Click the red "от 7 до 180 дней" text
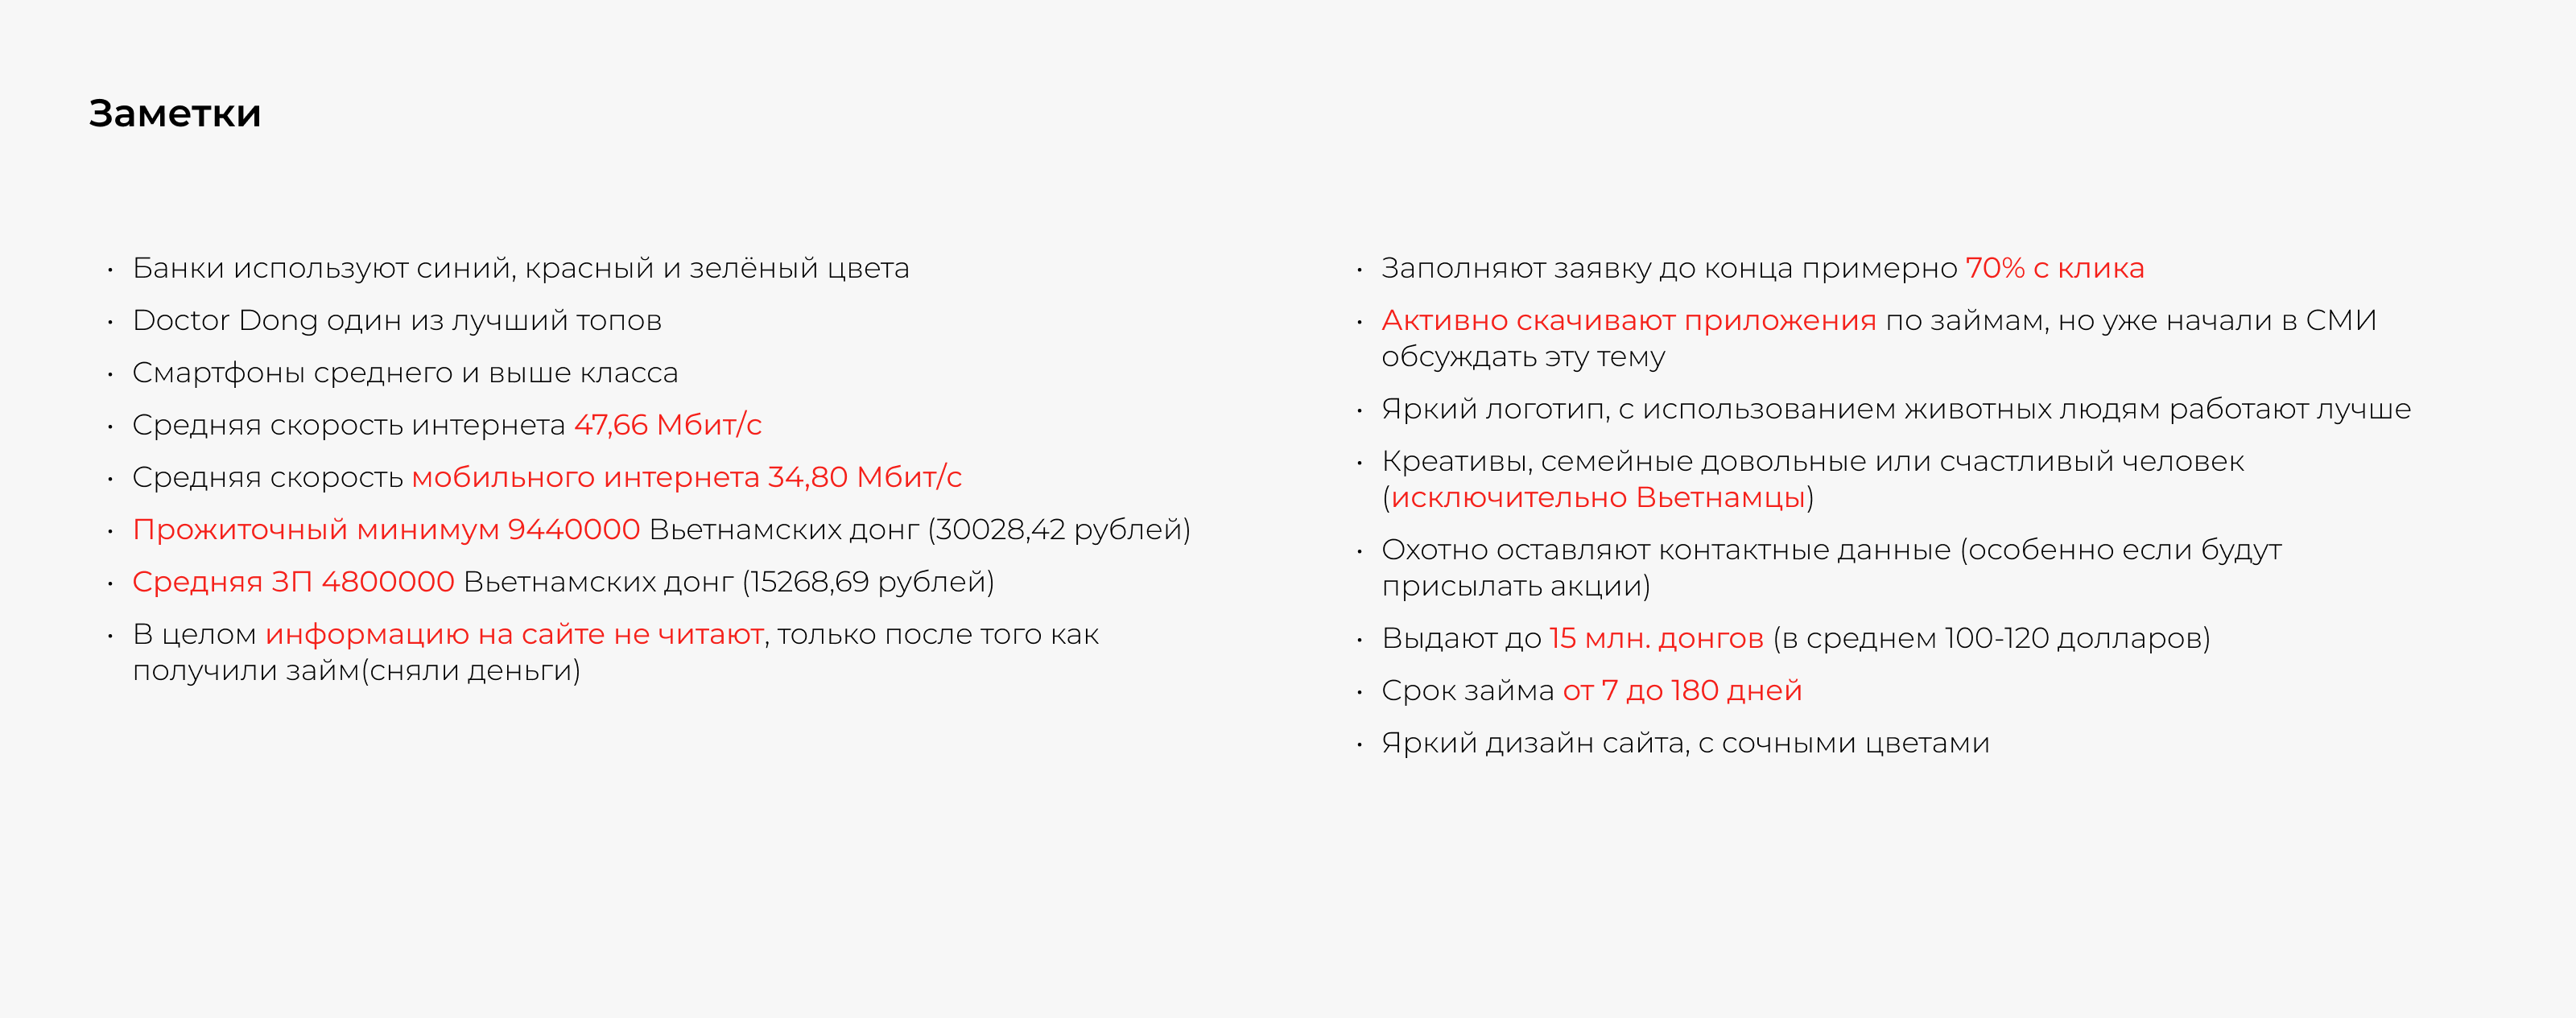Screen dimensions: 2576x1018 click(x=1682, y=691)
